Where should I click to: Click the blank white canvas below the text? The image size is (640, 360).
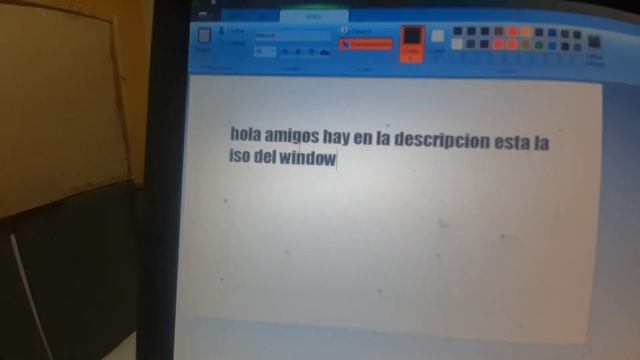pyautogui.click(x=388, y=245)
